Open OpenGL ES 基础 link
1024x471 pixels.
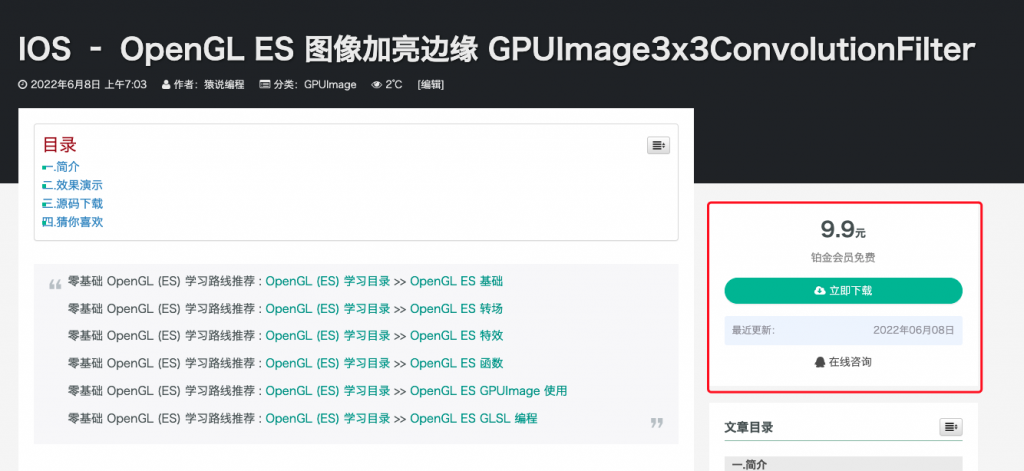tap(456, 282)
